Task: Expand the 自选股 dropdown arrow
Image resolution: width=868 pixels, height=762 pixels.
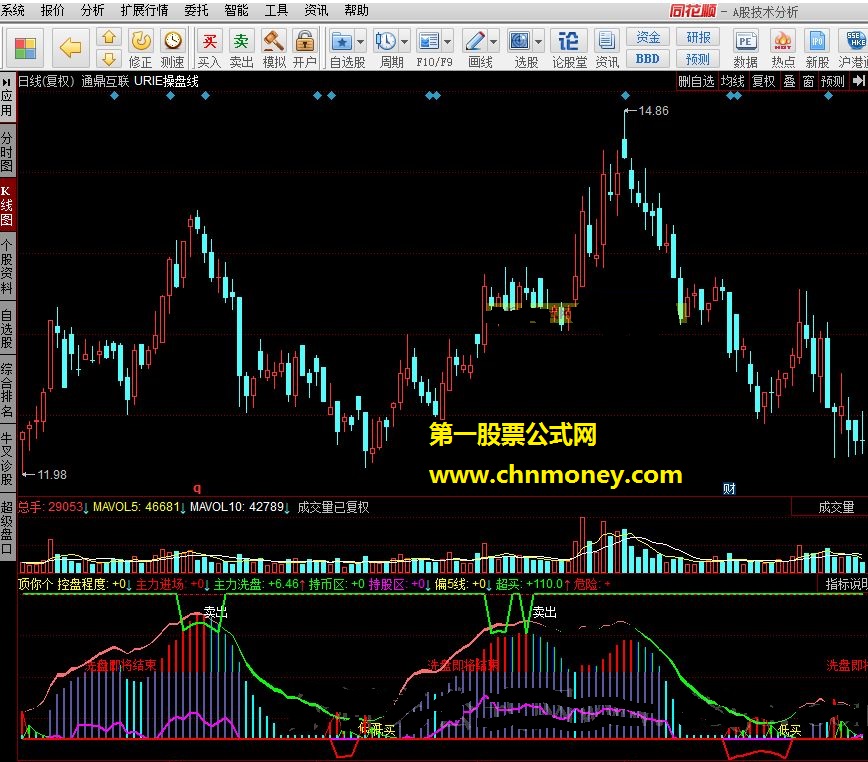Action: pos(360,42)
